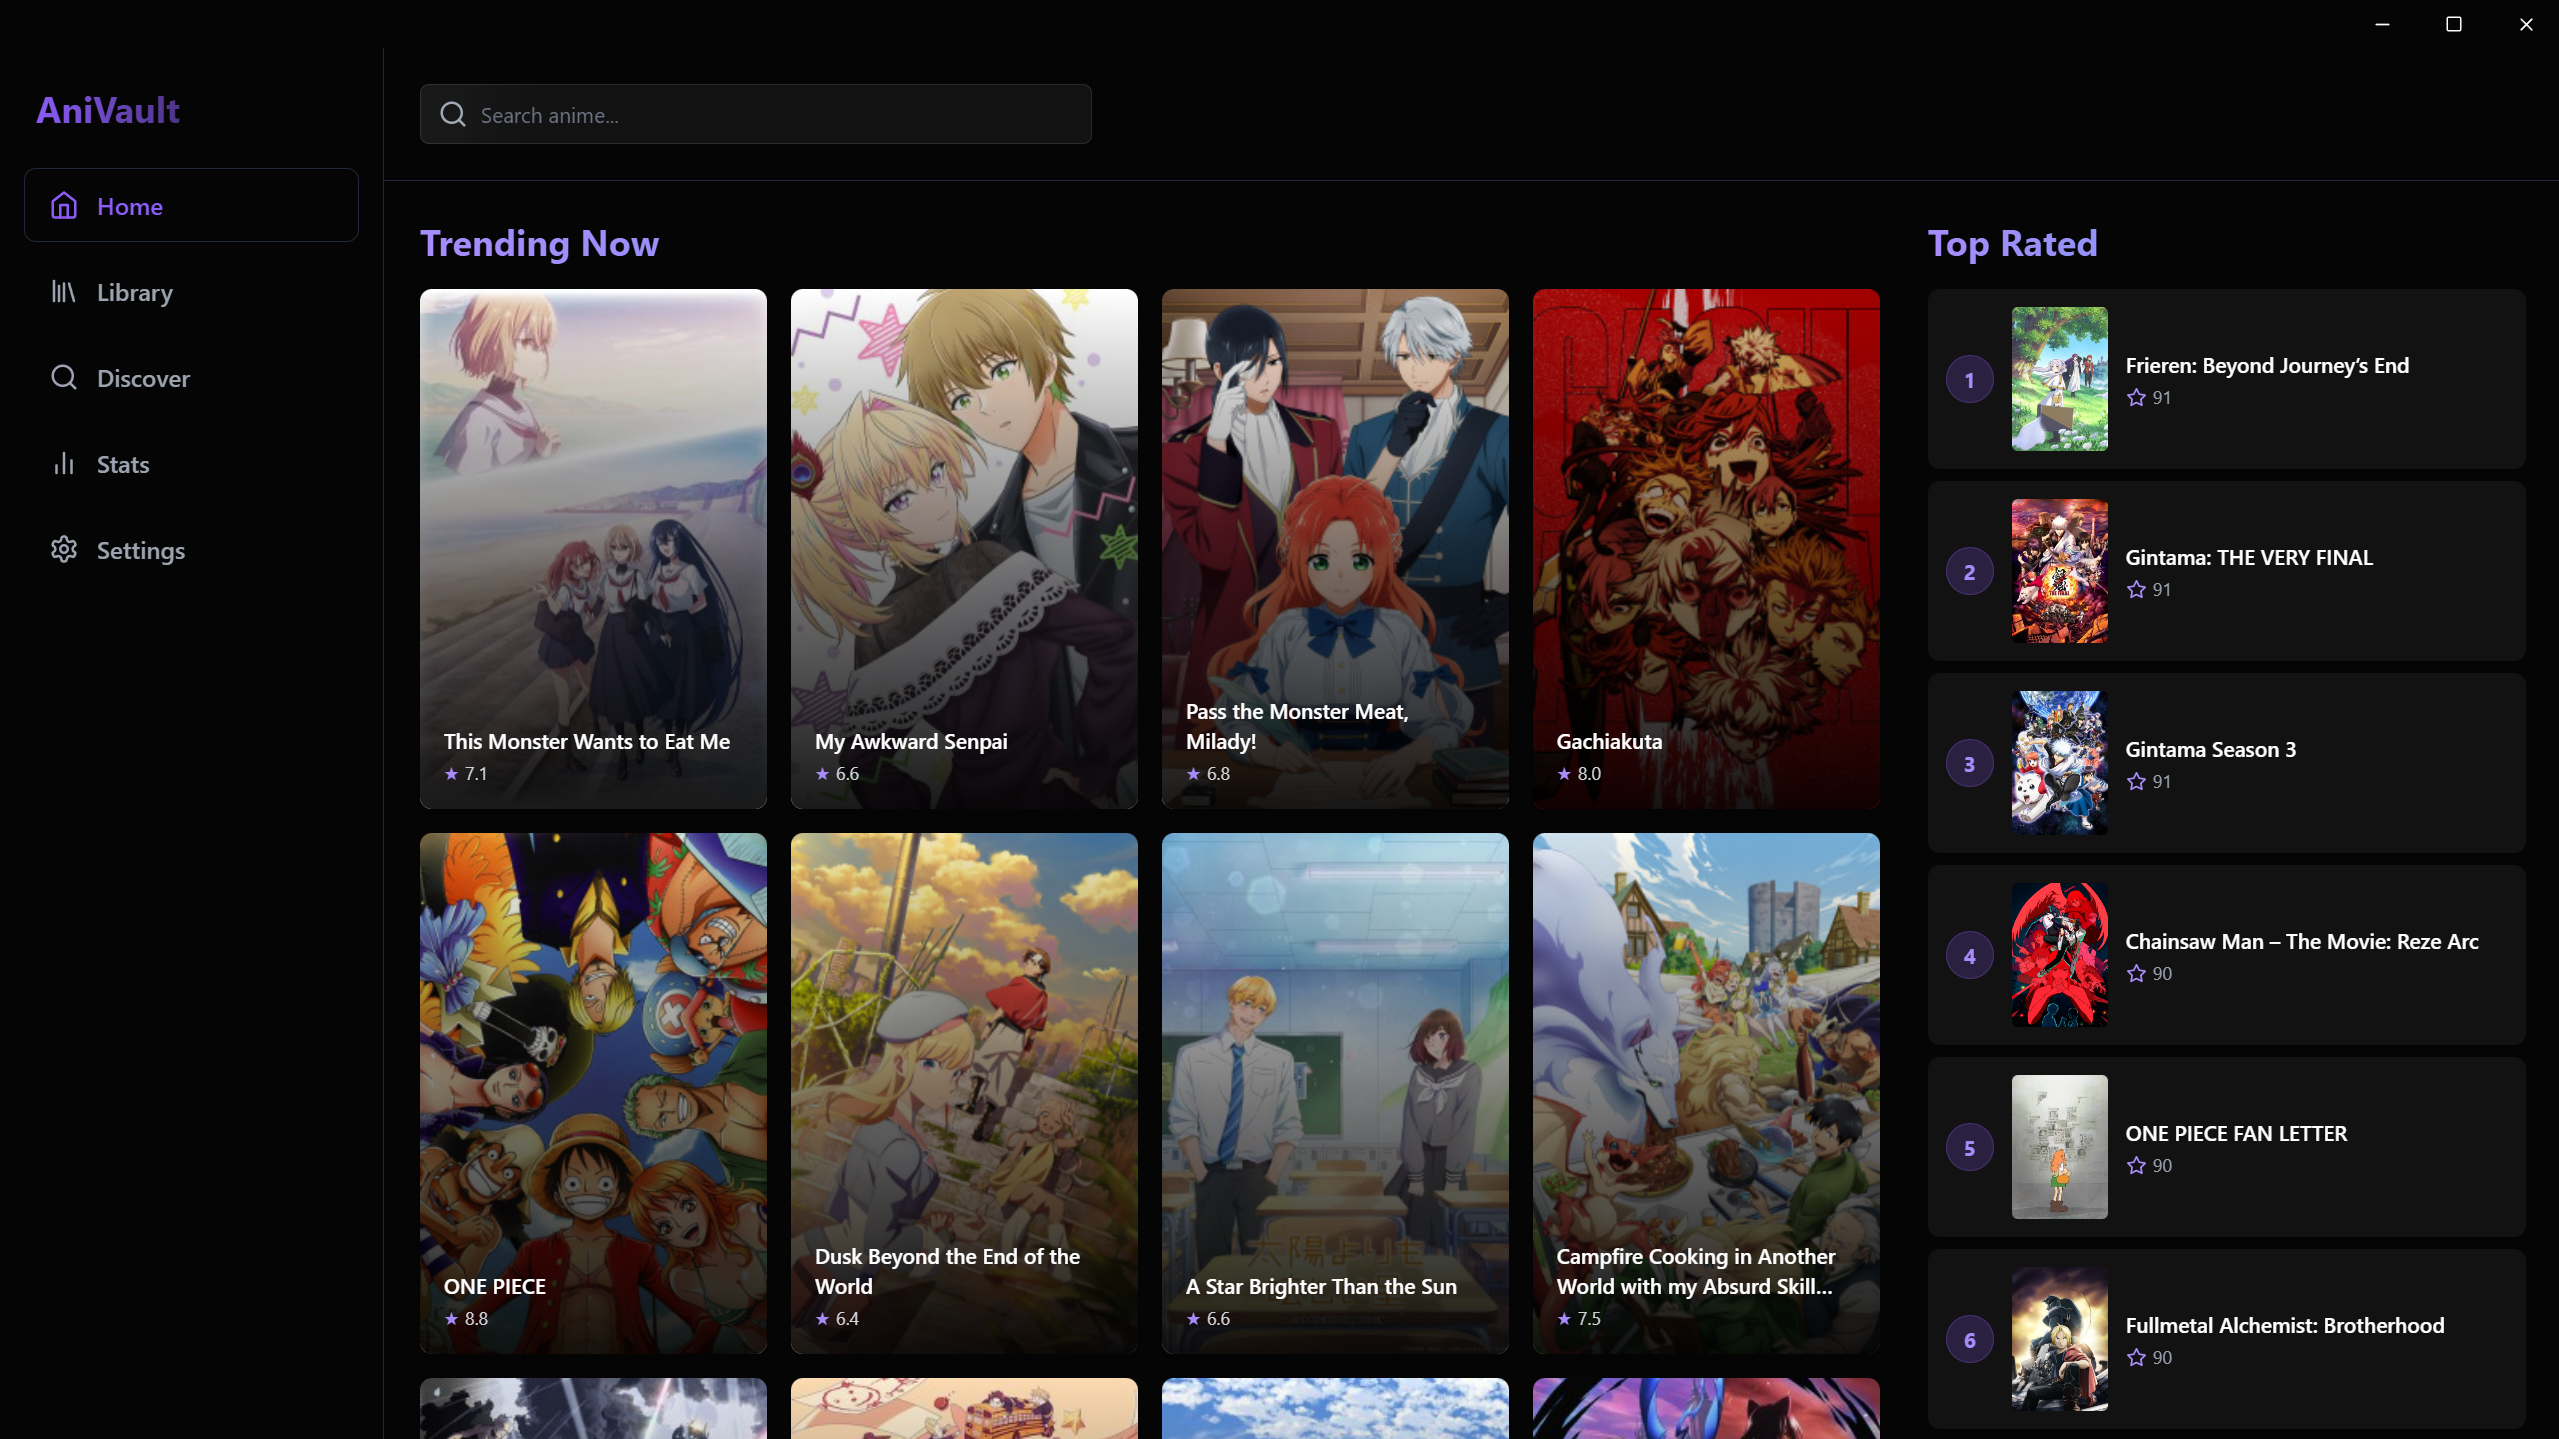Click the Library books icon
This screenshot has height=1439, width=2559.
pos(64,292)
